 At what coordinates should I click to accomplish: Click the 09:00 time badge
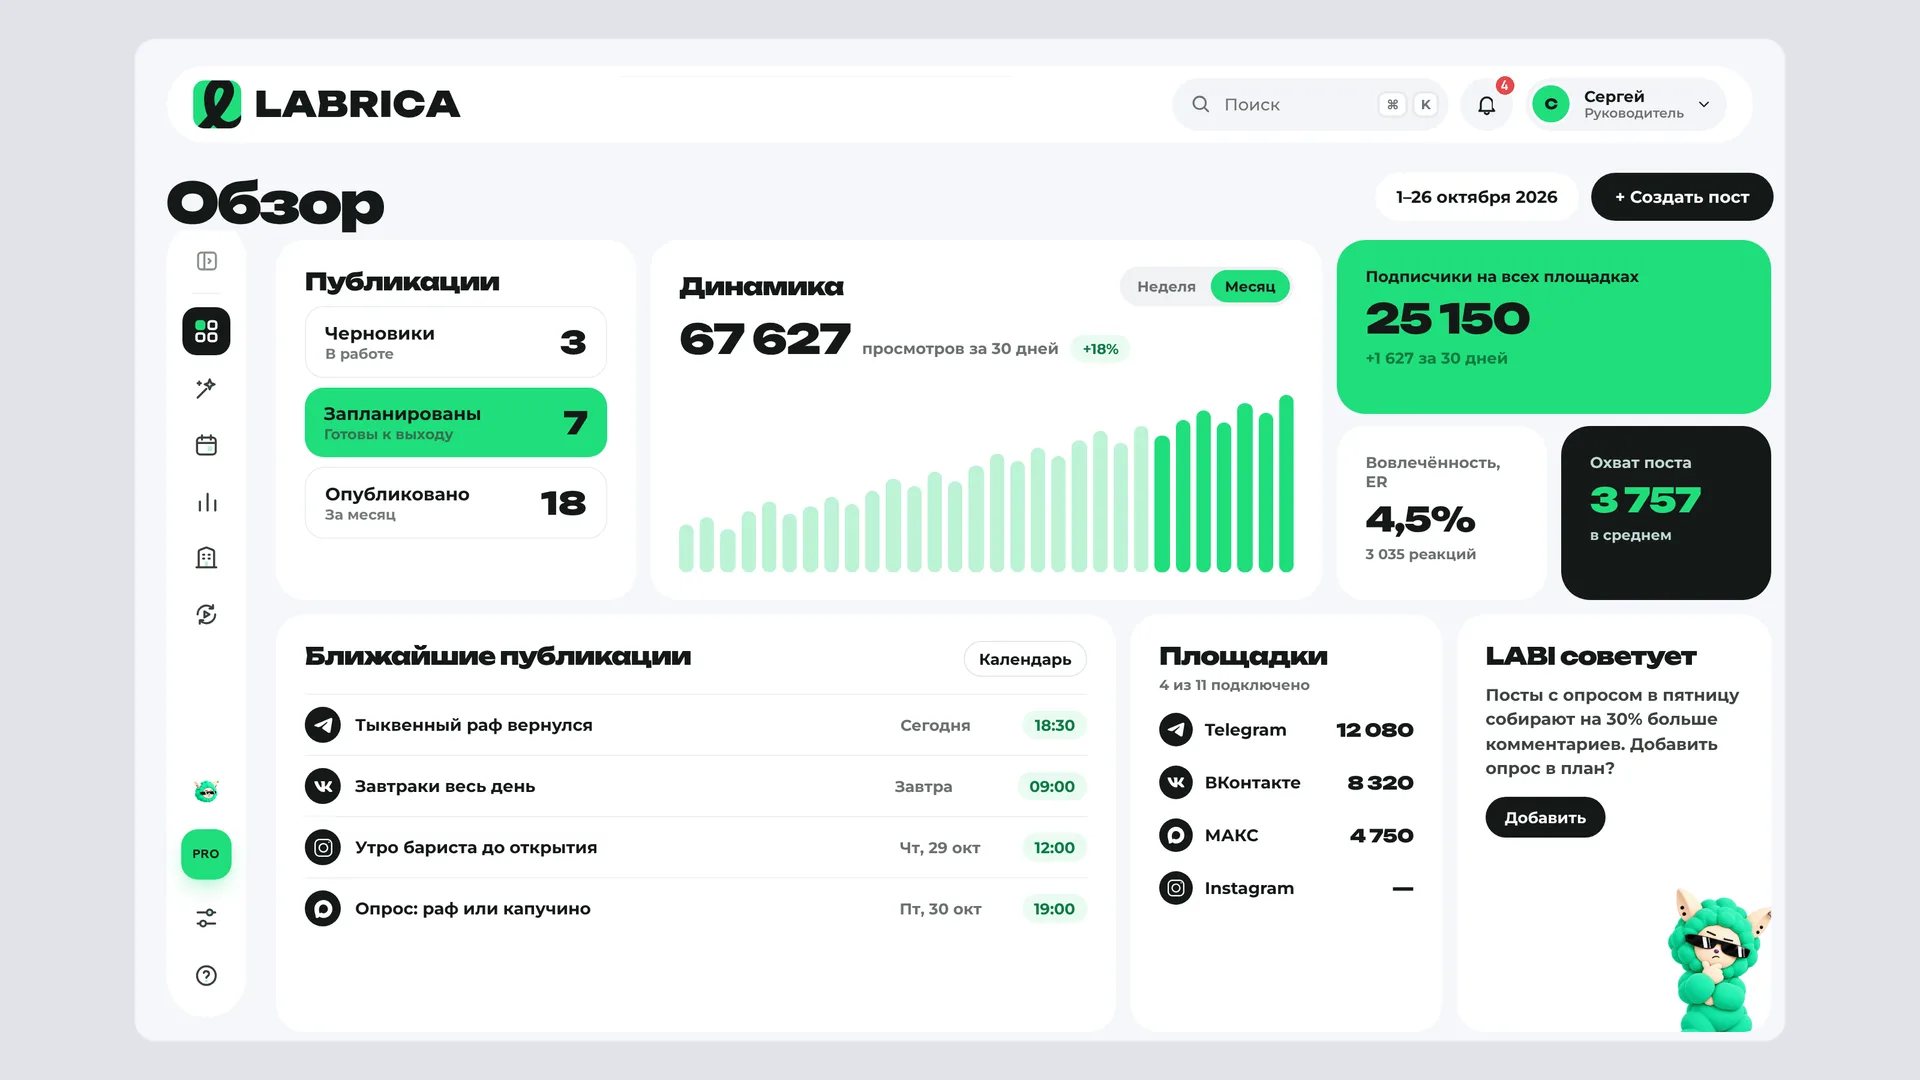(1052, 786)
